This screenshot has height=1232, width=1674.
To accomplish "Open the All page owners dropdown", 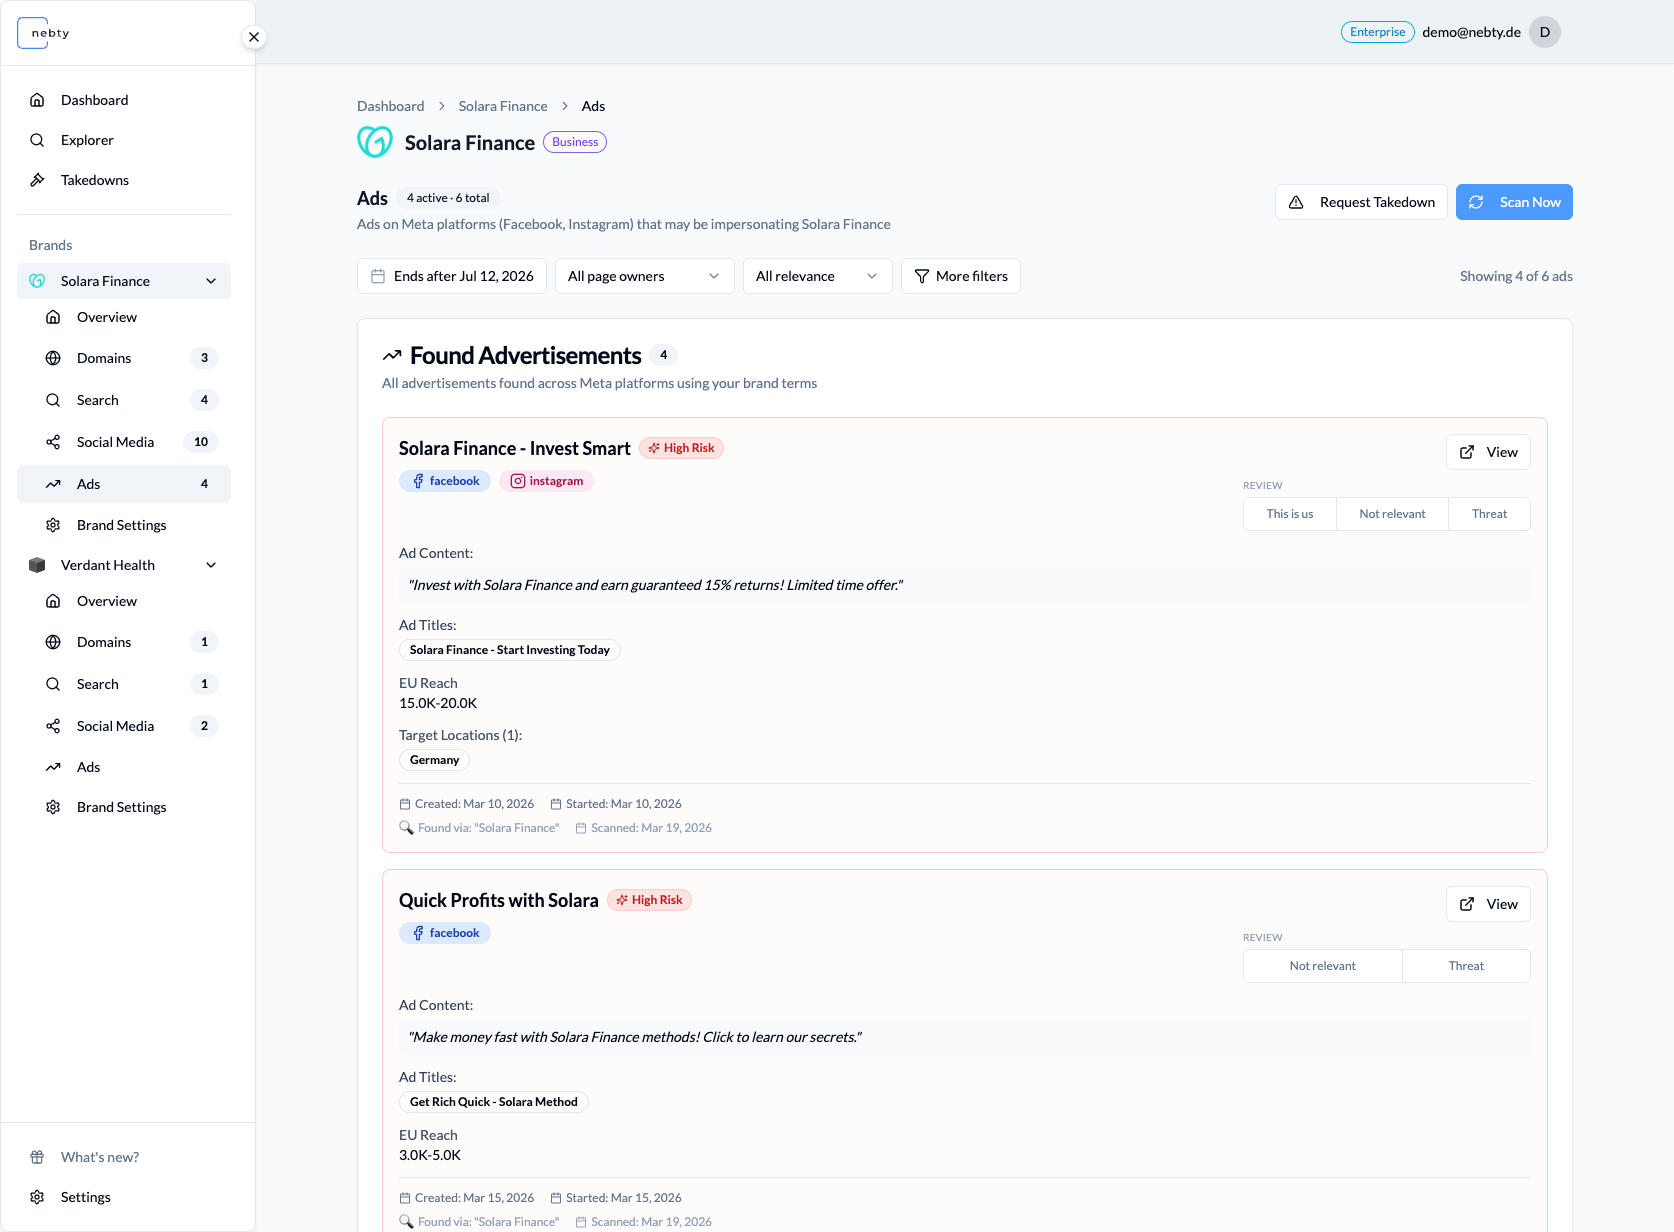I will 645,276.
